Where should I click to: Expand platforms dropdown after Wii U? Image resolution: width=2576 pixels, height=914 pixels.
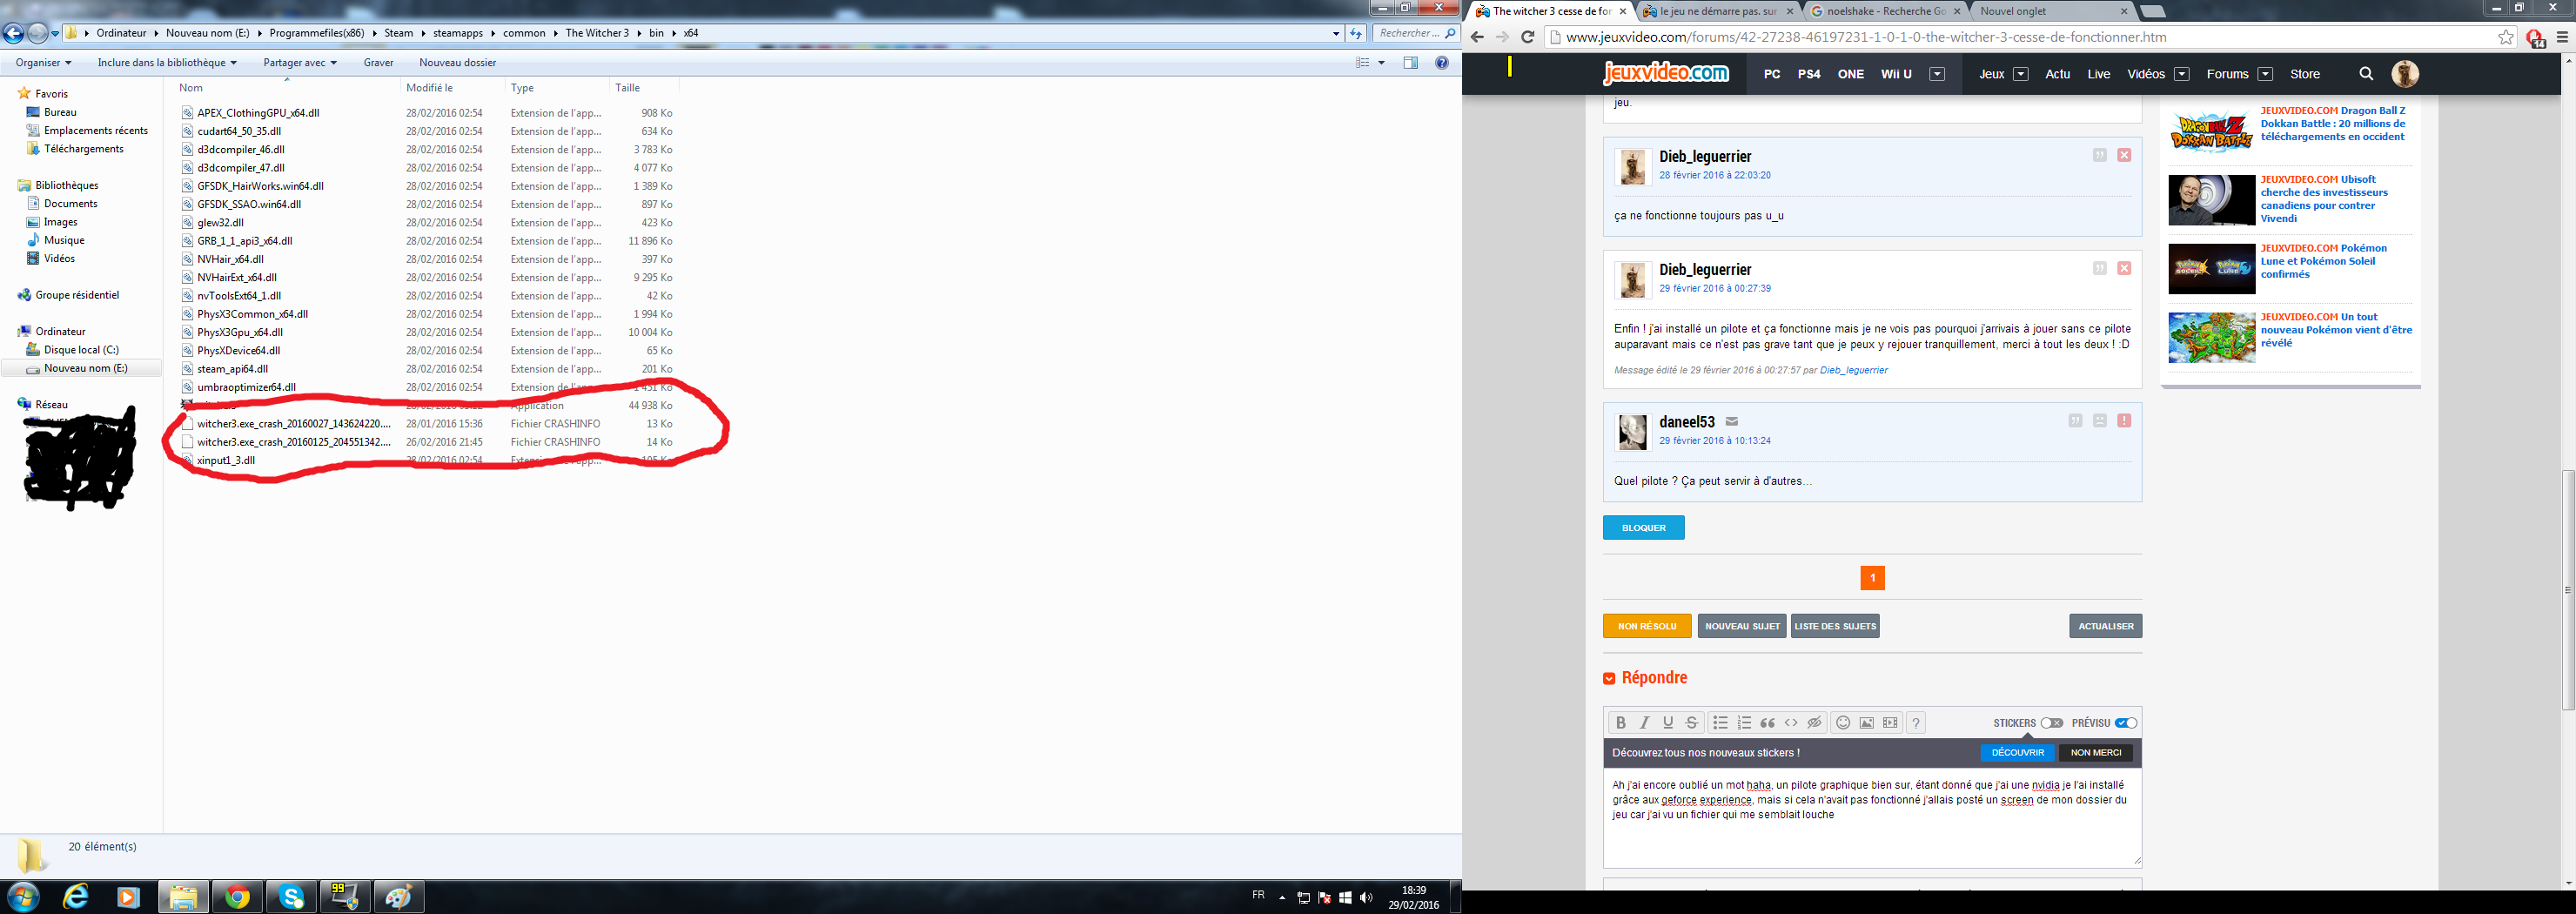(1937, 74)
